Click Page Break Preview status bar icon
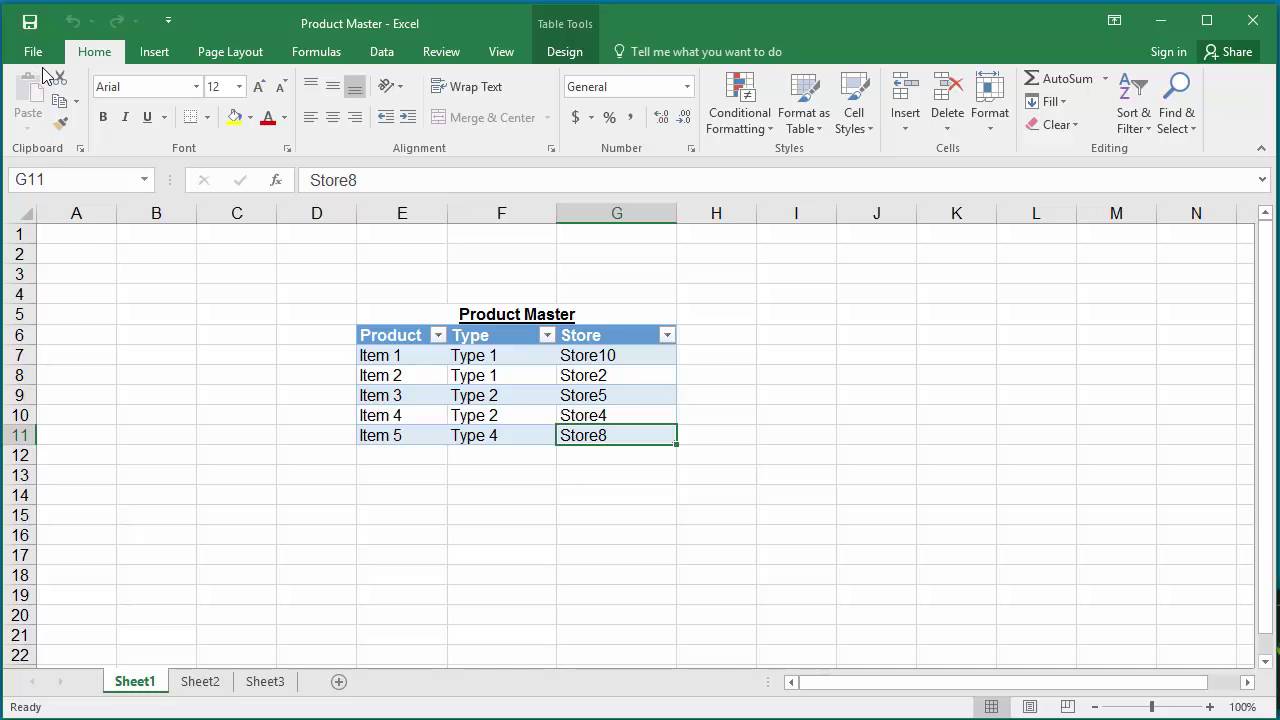This screenshot has width=1280, height=720. 1068,707
